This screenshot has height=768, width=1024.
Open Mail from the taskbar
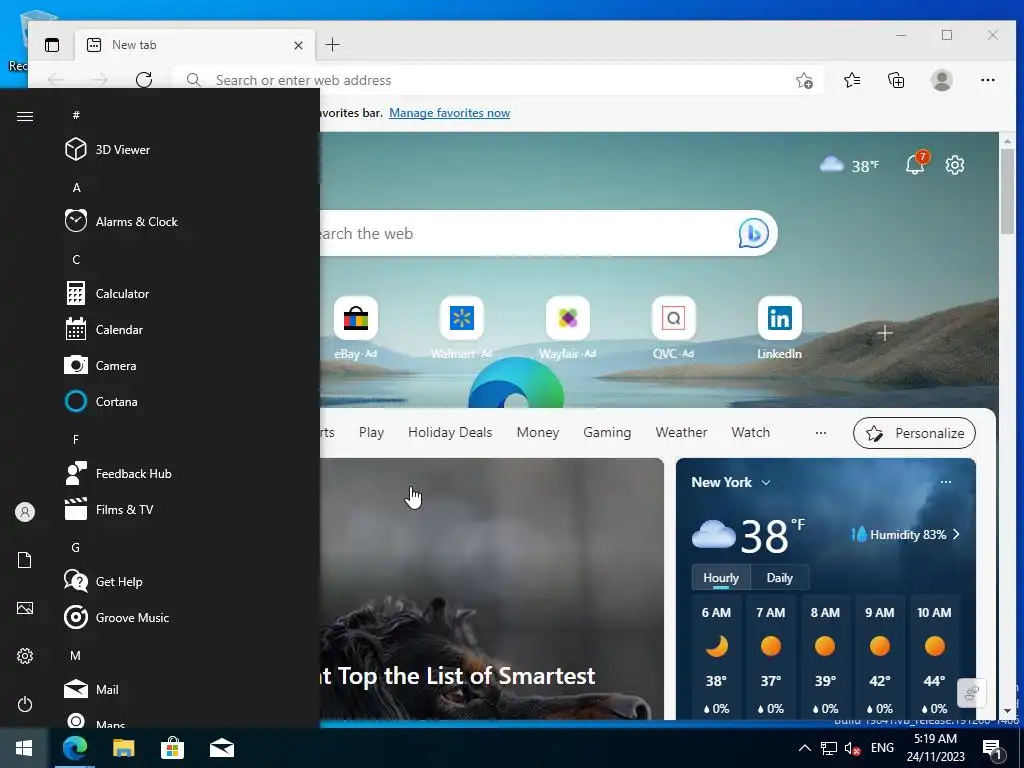point(222,748)
